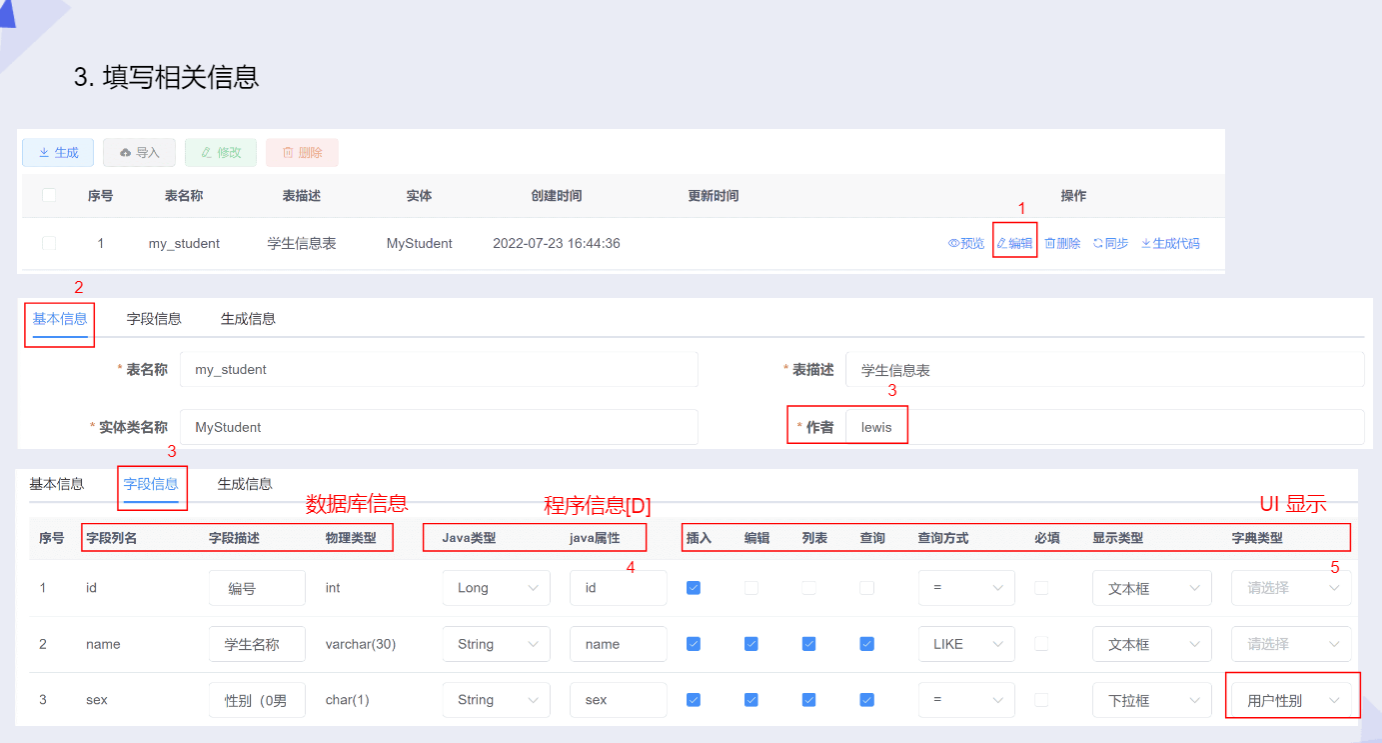Image resolution: width=1382 pixels, height=743 pixels.
Task: Toggle the 列表 checkbox for id row
Action: coord(809,588)
